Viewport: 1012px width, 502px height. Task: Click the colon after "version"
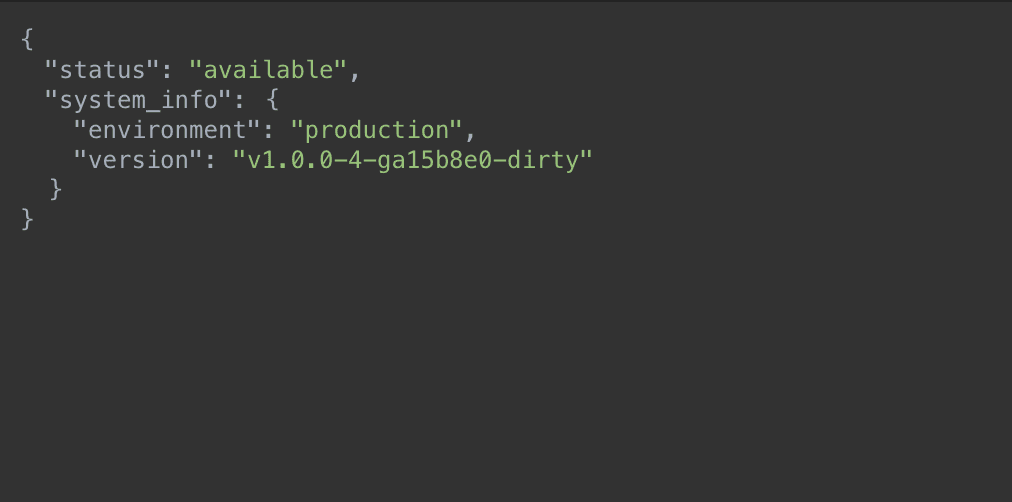[x=210, y=161]
